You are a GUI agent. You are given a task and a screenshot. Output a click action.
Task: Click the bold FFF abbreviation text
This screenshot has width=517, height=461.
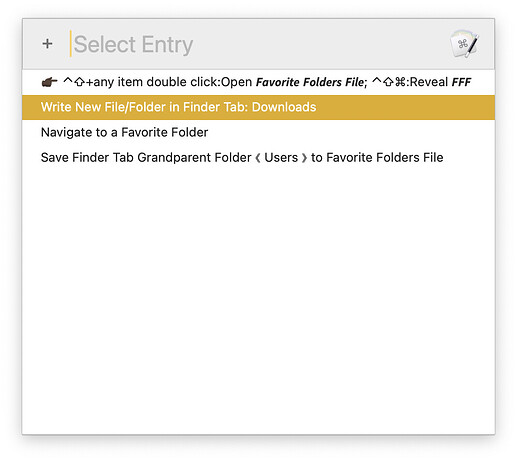[x=461, y=82]
